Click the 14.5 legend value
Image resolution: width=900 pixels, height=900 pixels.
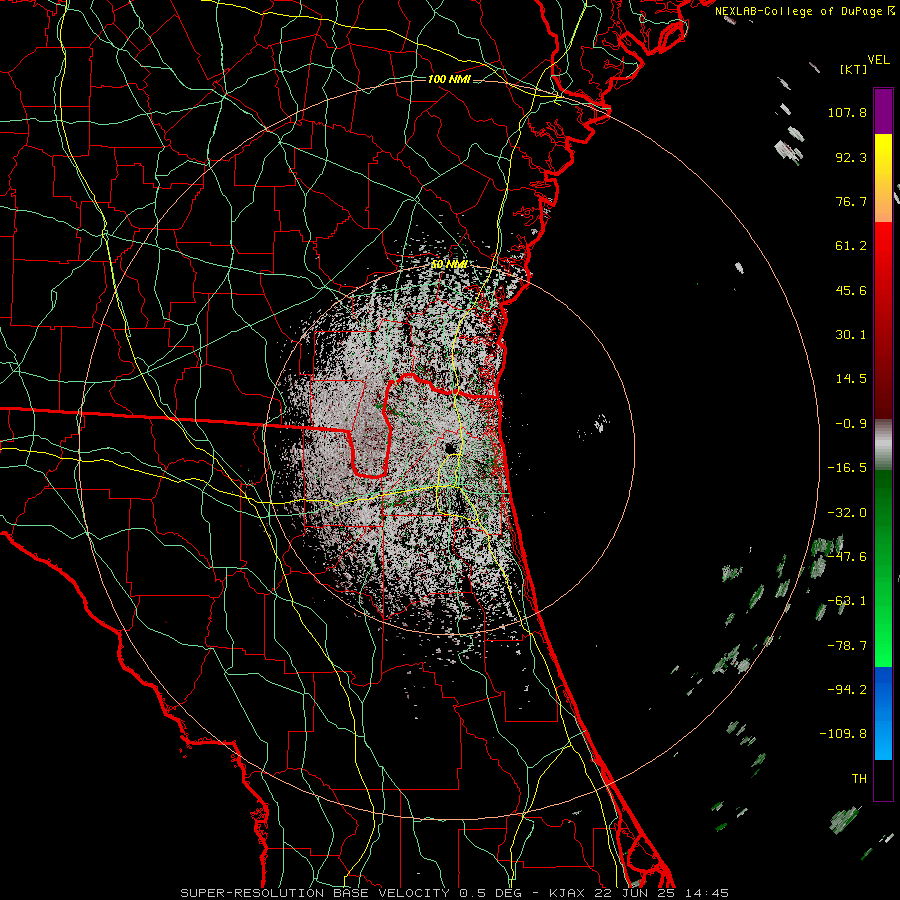[x=851, y=379]
